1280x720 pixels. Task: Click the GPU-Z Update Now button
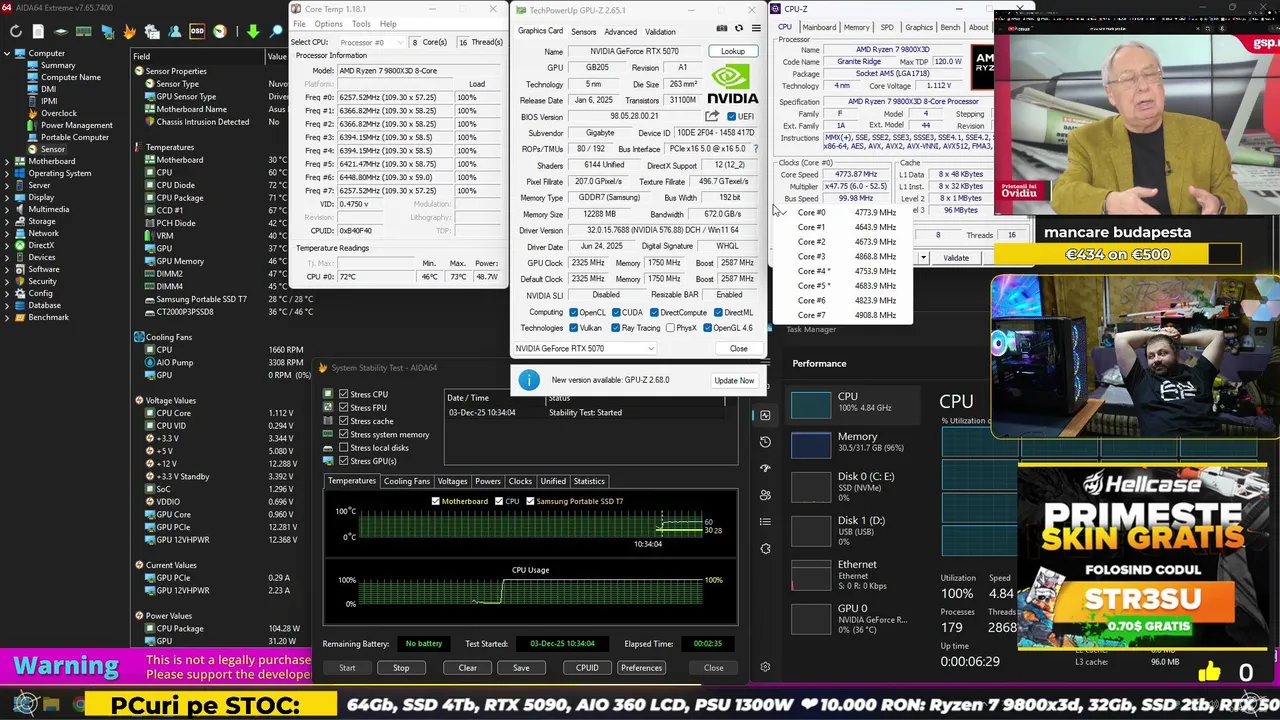(734, 380)
